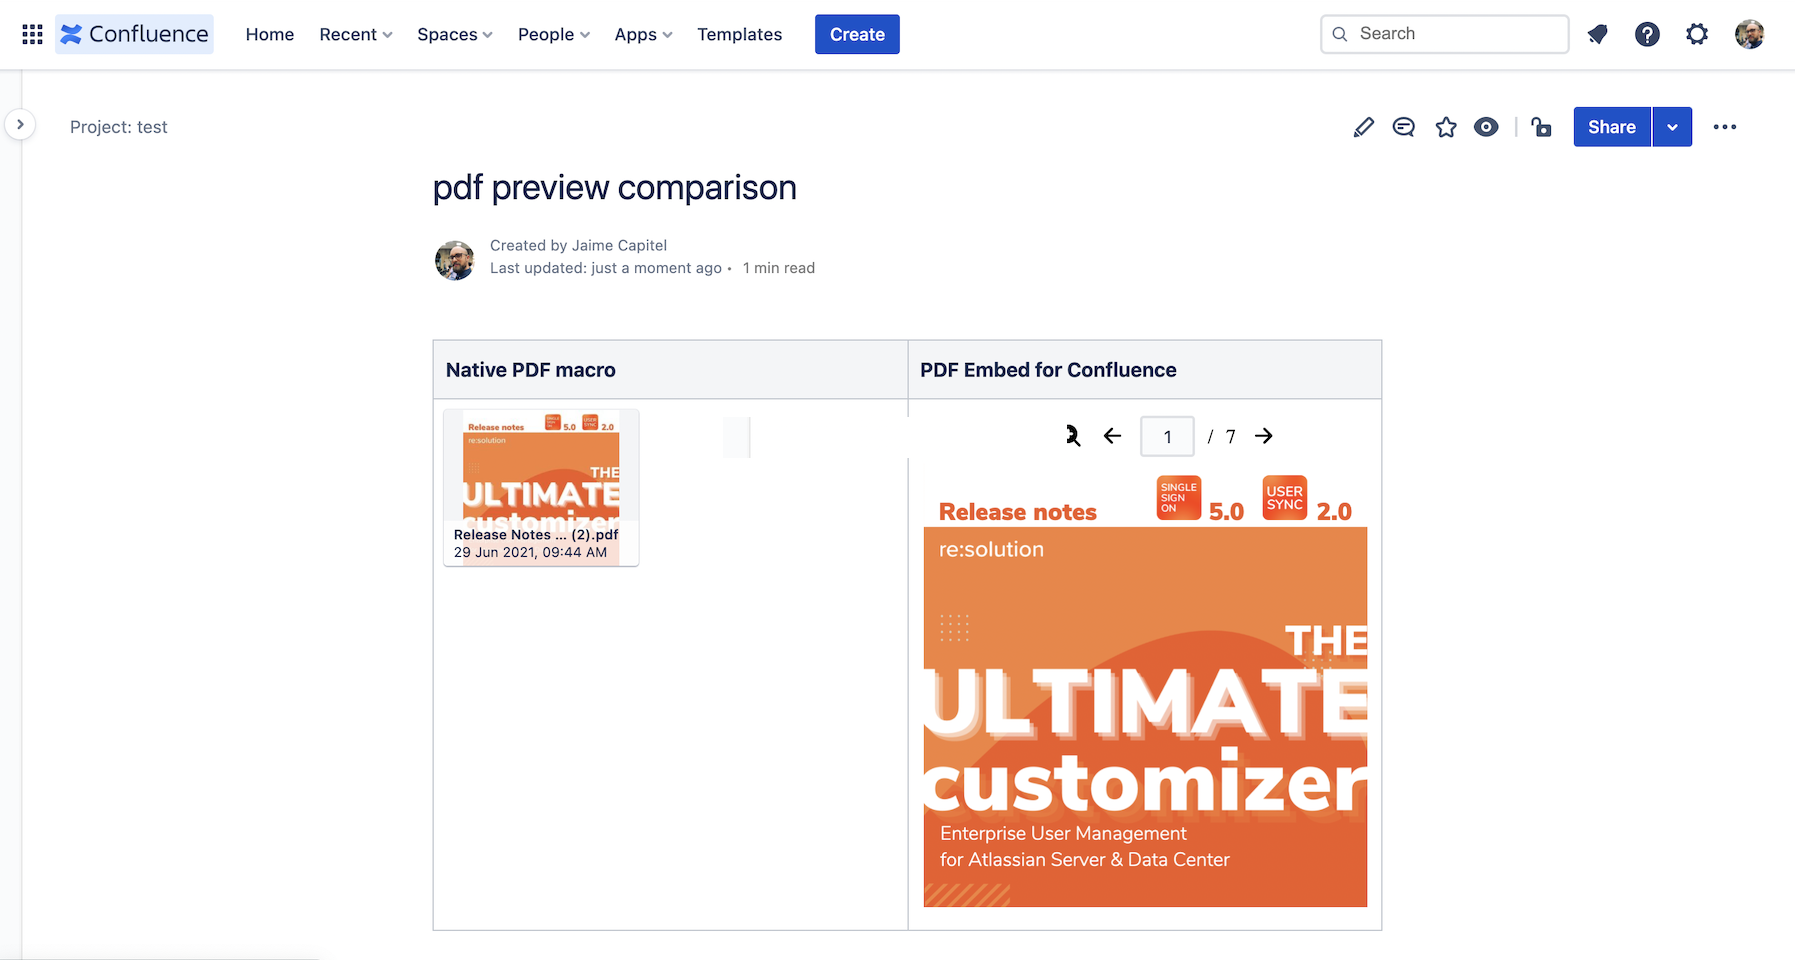Open the notifications bell icon

[1597, 34]
